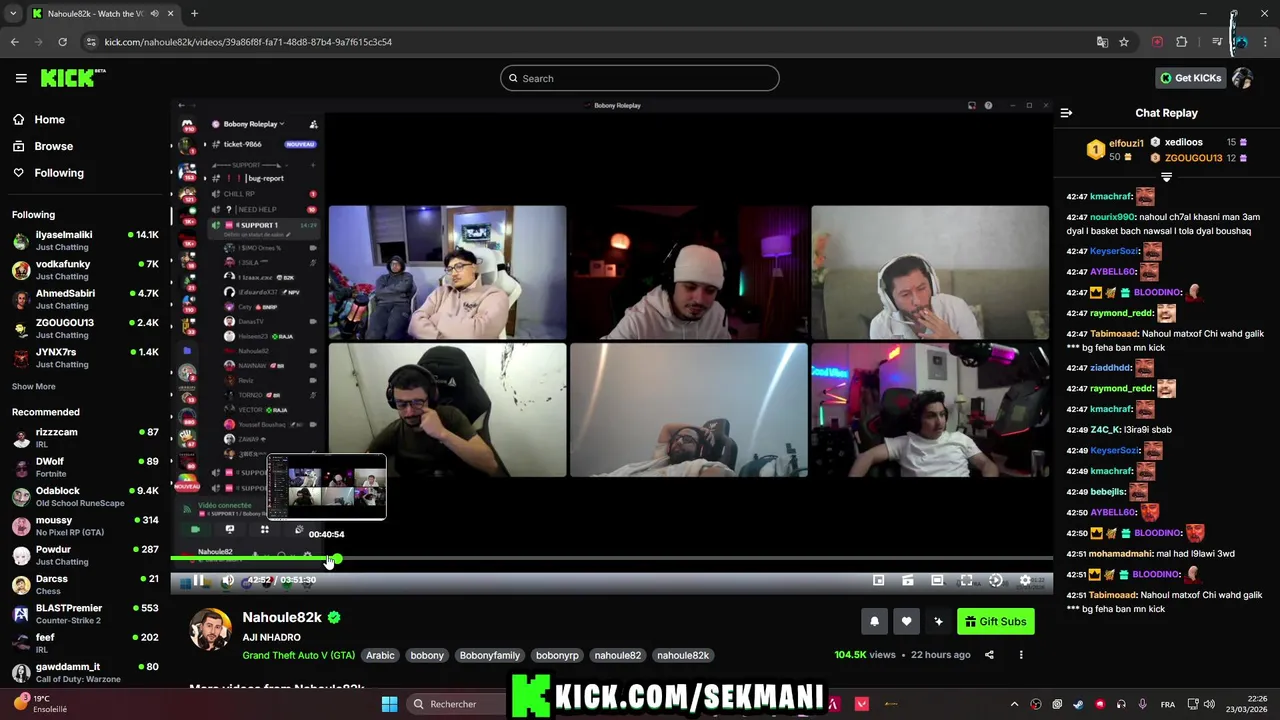The width and height of the screenshot is (1280, 720).
Task: Open video more options menu
Action: click(1021, 655)
